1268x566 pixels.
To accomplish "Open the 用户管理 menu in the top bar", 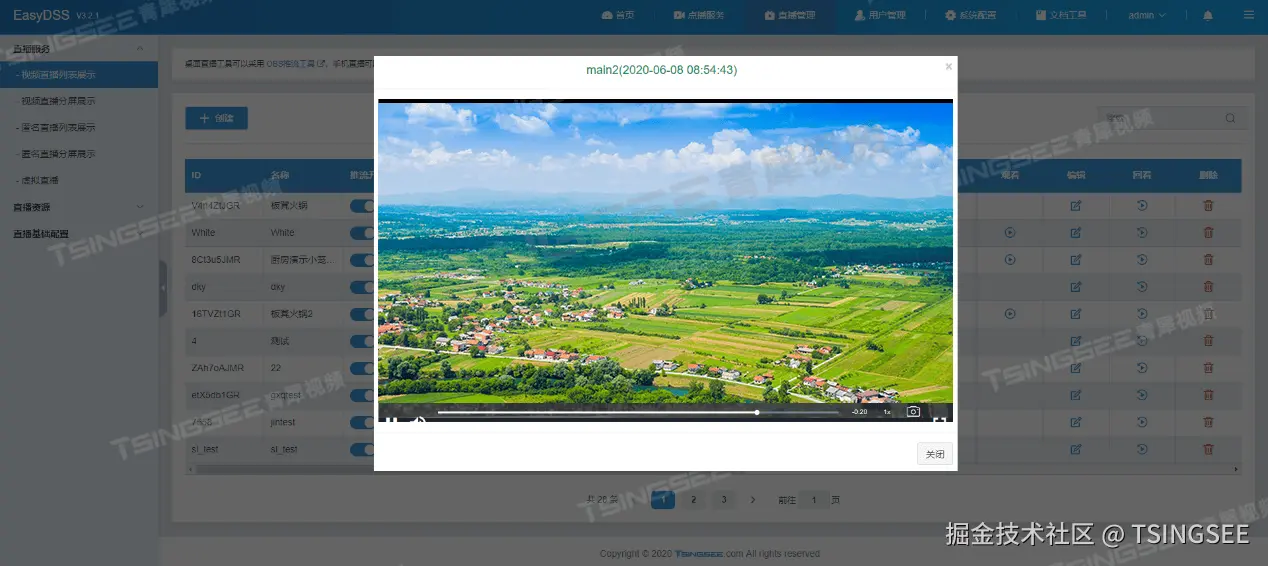I will [x=879, y=15].
